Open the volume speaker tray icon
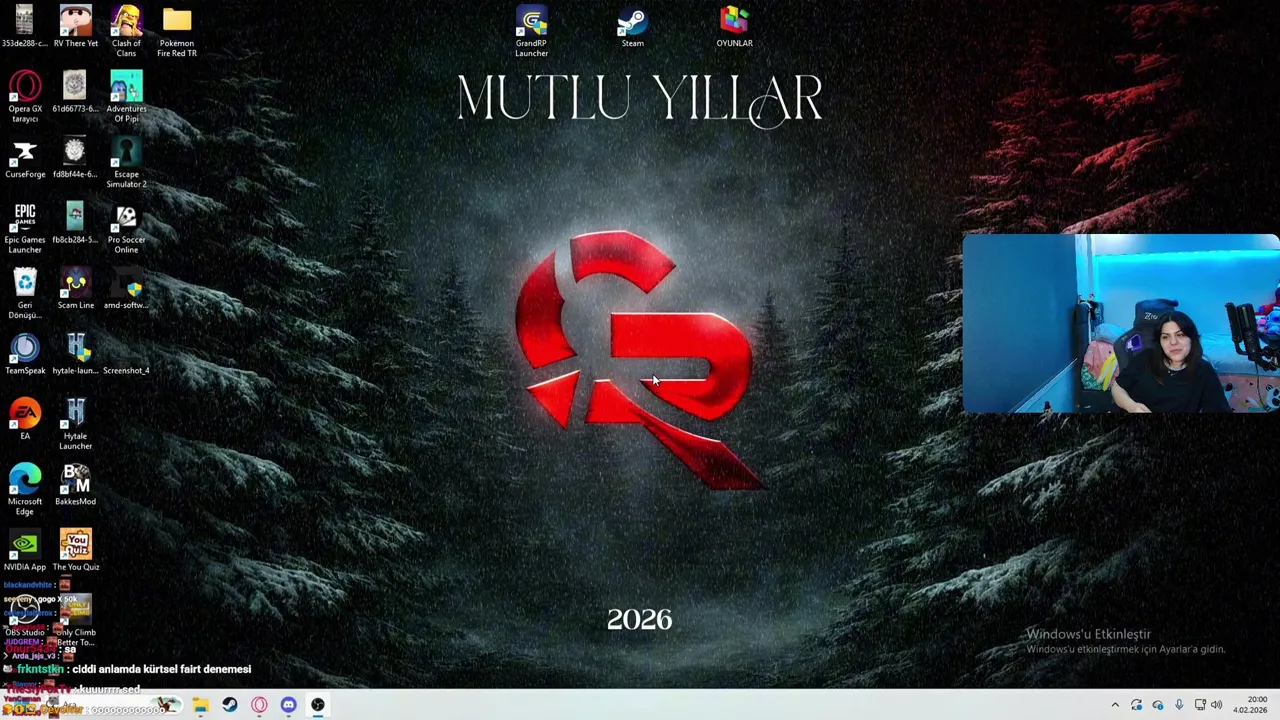 coord(1217,705)
